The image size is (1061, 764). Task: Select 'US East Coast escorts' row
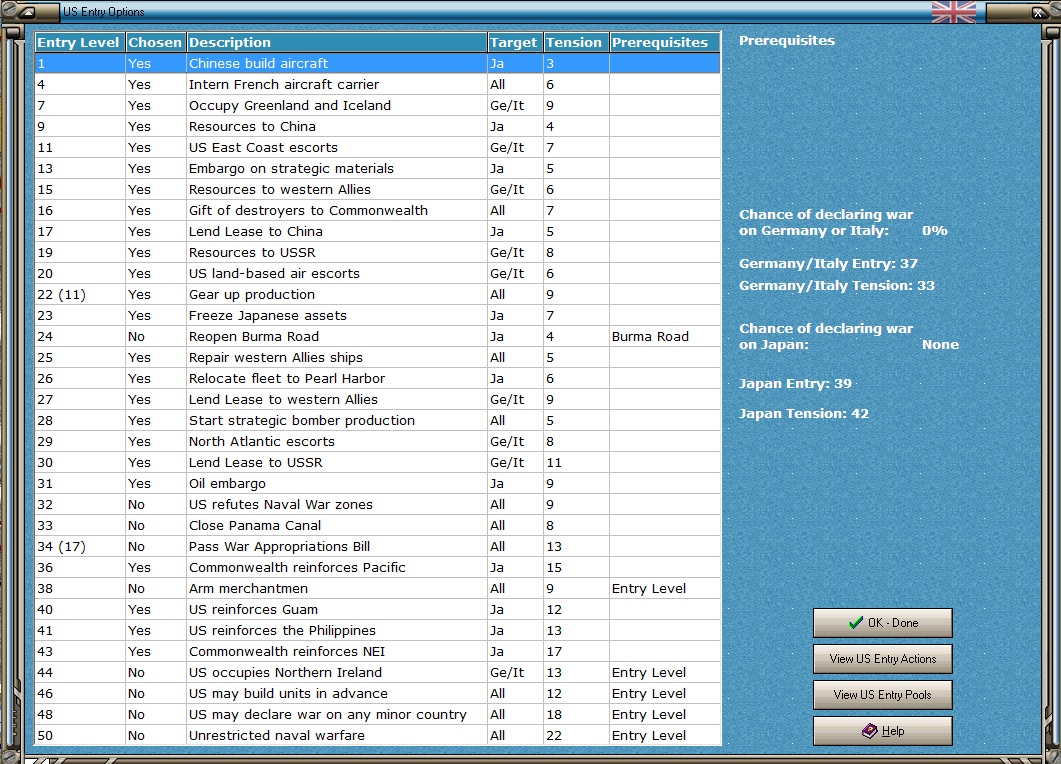pyautogui.click(x=378, y=147)
